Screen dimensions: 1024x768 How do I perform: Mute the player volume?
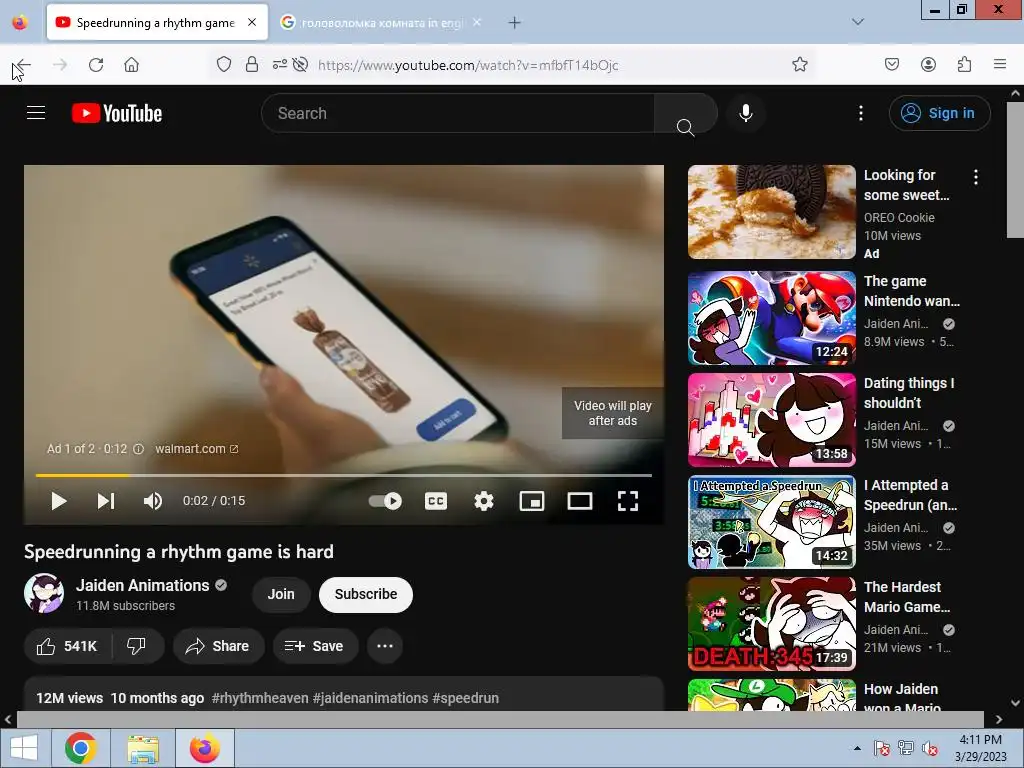pos(153,501)
